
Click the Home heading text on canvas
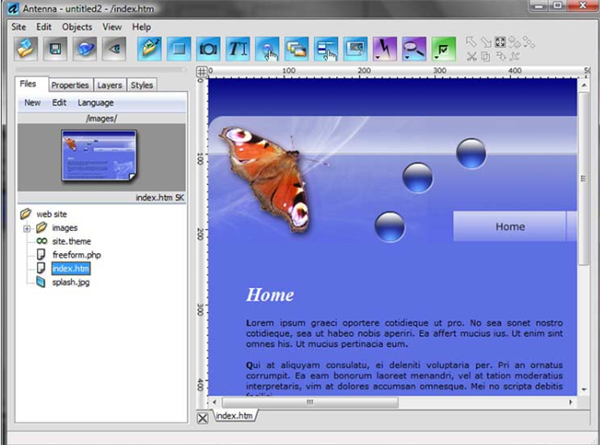(270, 295)
